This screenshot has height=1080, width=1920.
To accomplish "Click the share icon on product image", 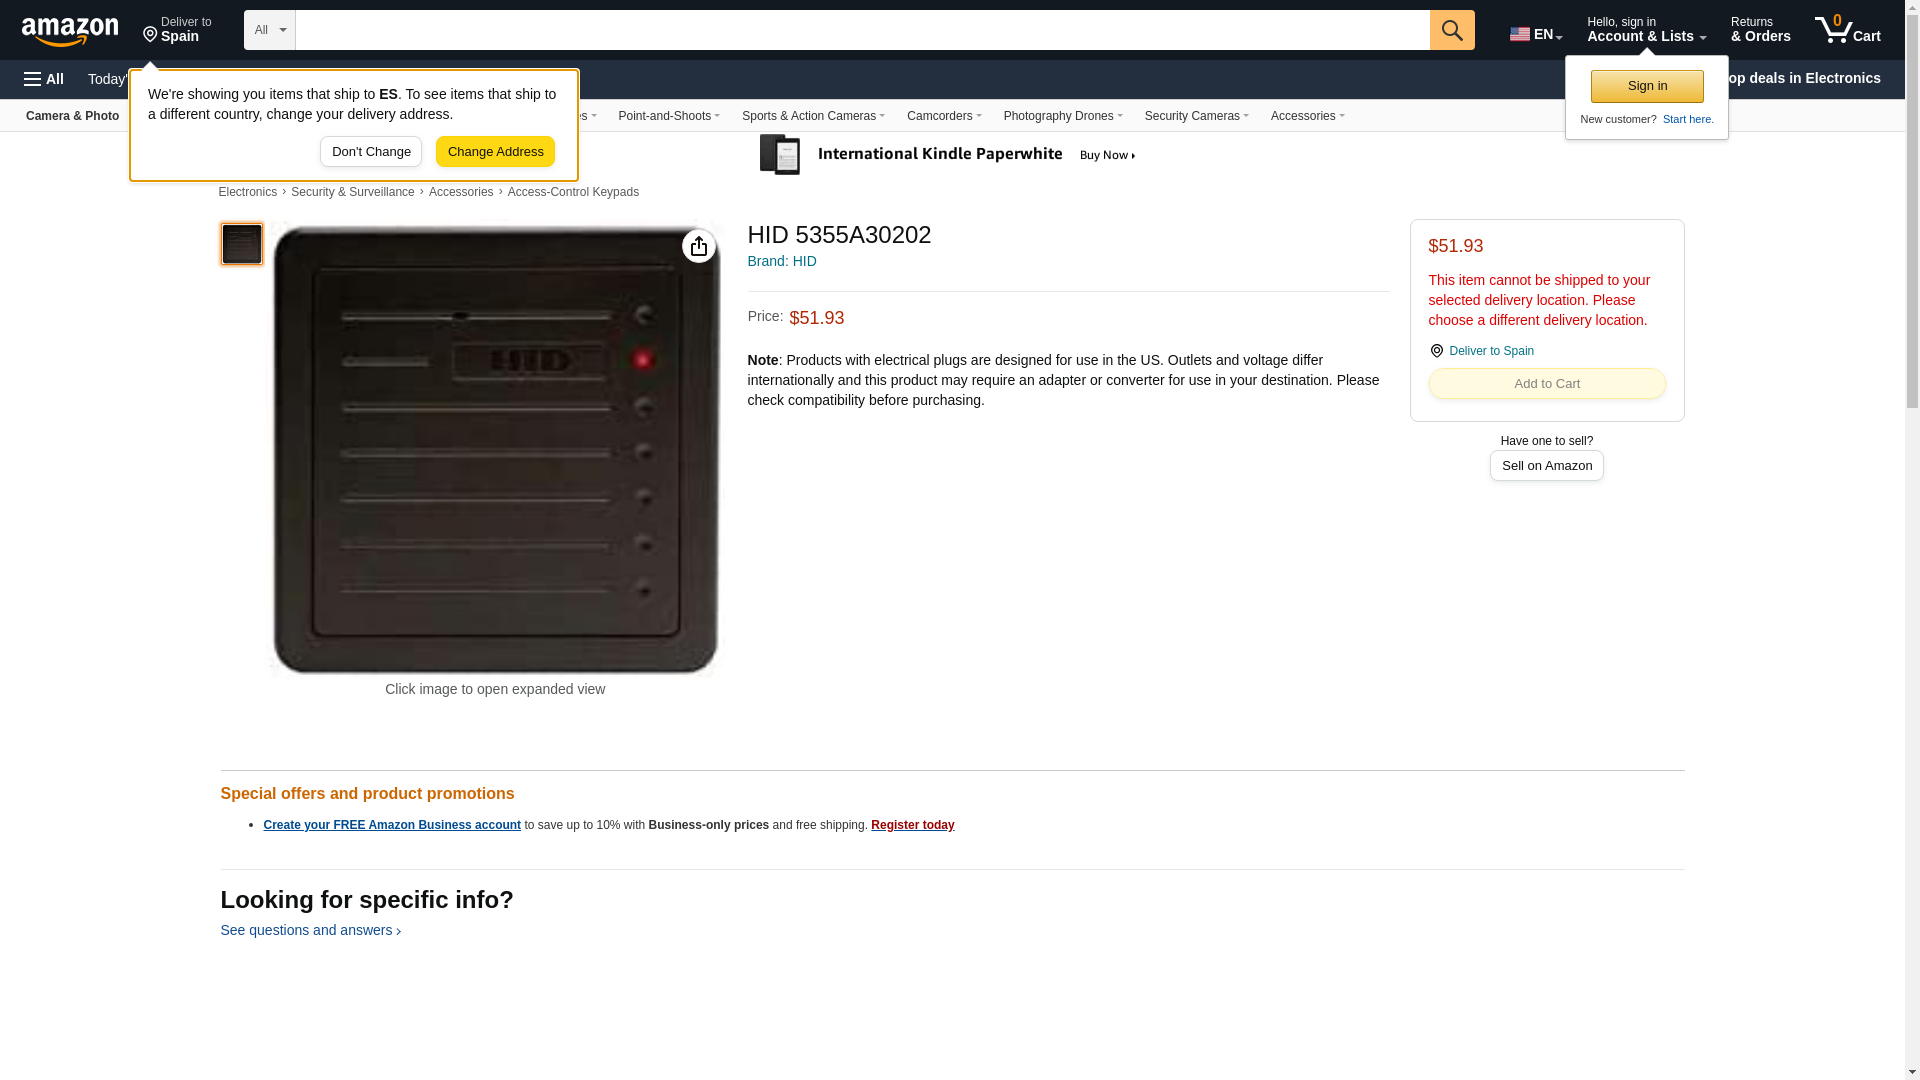I will click(x=698, y=246).
